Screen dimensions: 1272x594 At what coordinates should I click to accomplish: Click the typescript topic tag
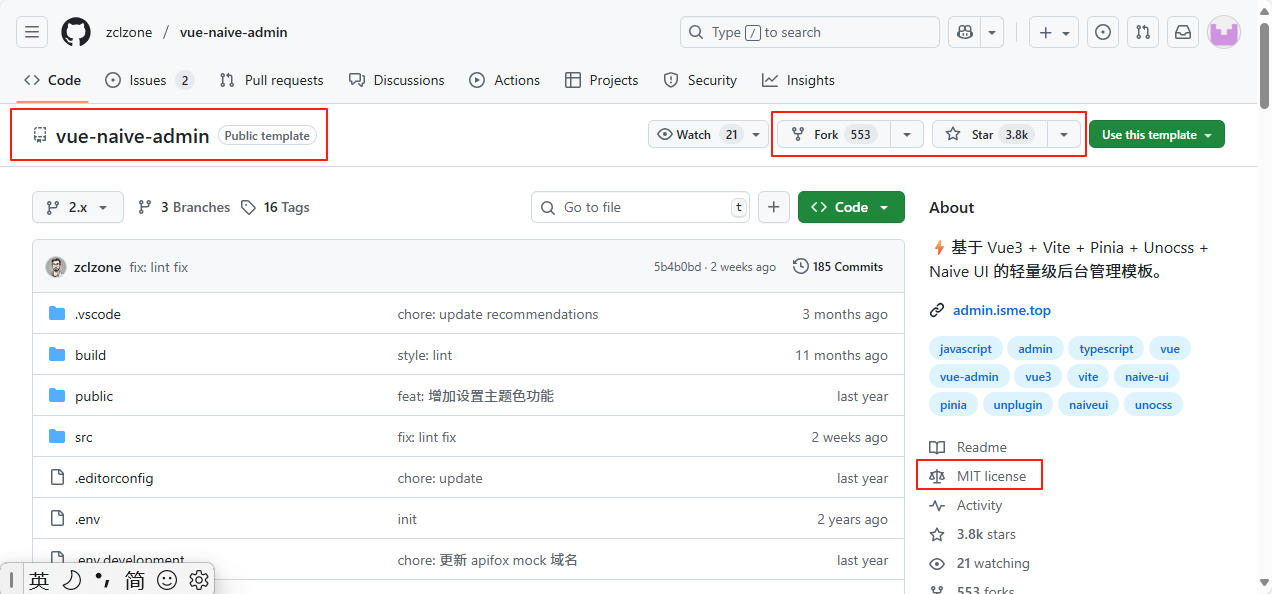(1106, 349)
